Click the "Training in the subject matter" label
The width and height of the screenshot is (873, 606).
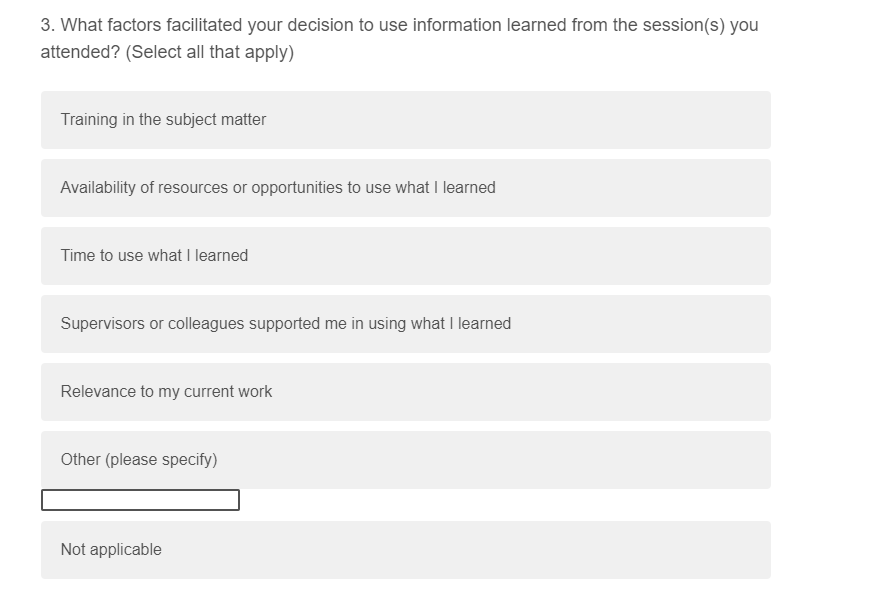[x=163, y=120]
